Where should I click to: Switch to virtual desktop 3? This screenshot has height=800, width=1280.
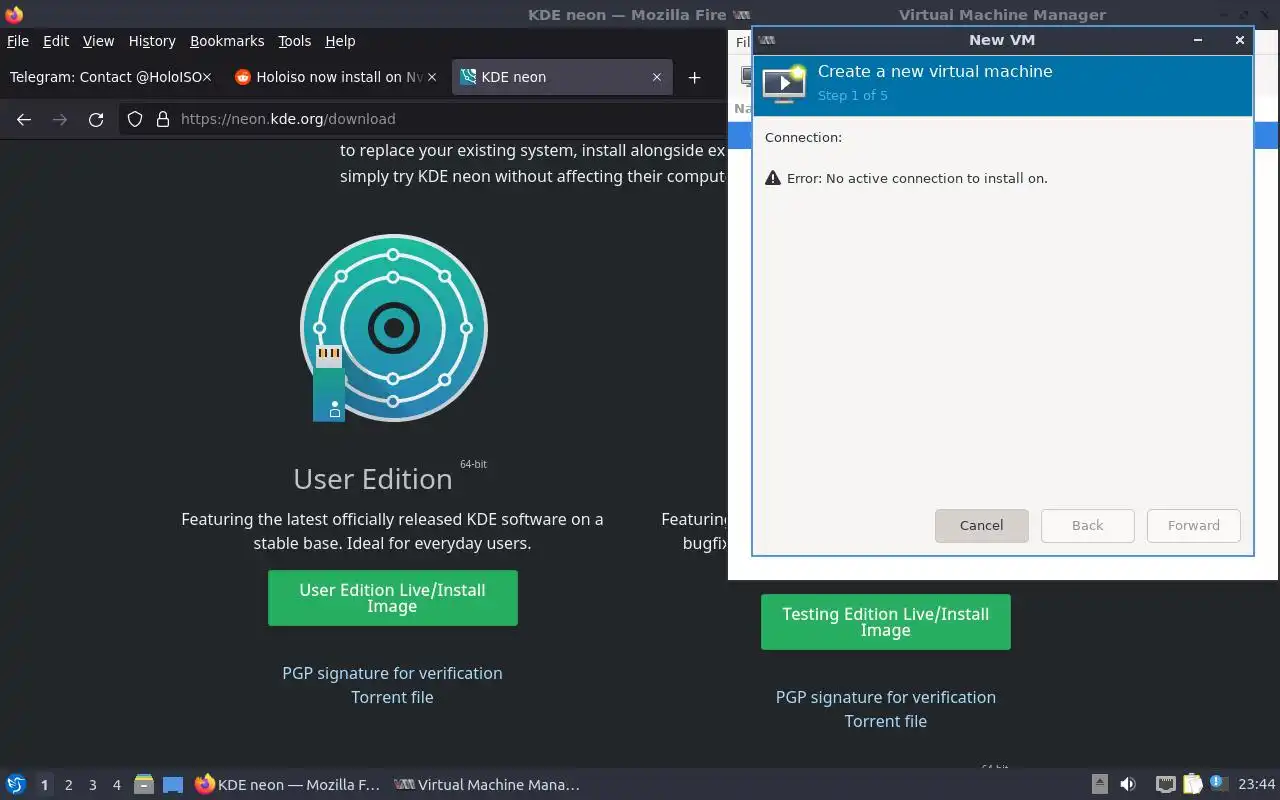pyautogui.click(x=92, y=785)
